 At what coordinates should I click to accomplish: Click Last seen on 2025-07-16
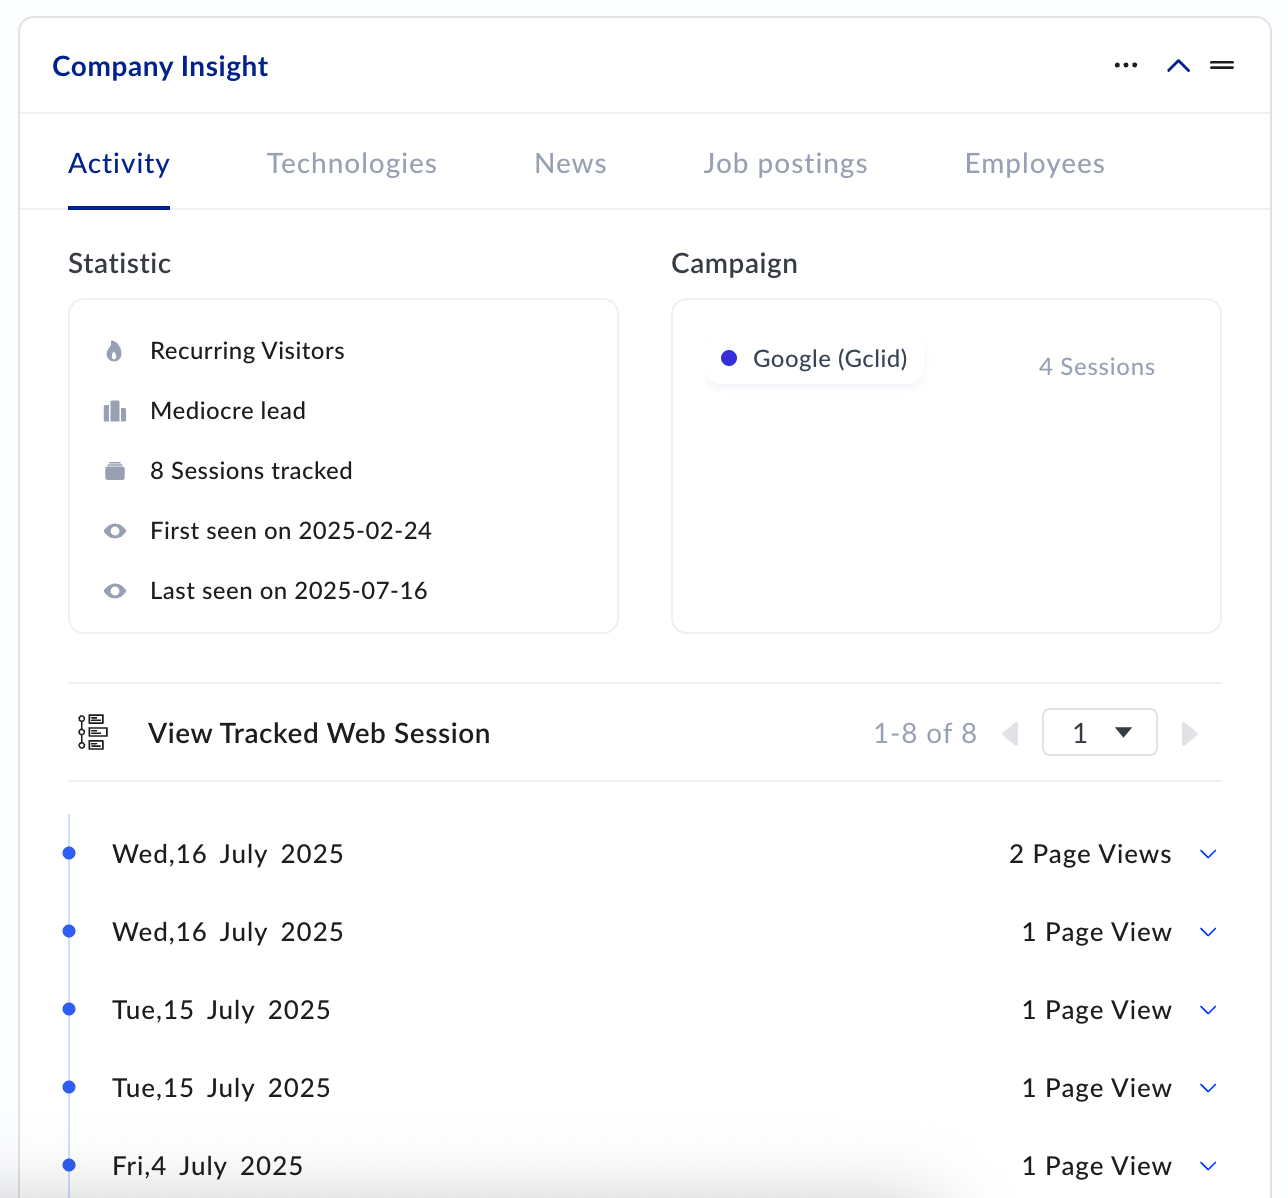coord(289,591)
